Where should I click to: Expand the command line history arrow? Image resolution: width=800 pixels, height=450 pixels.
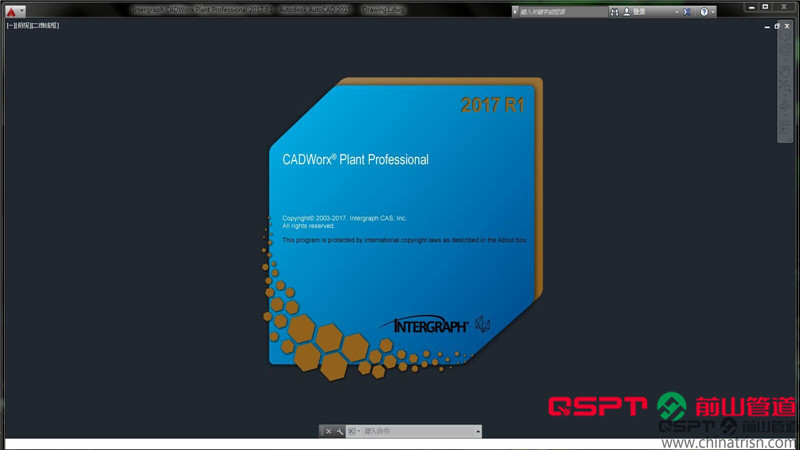[478, 431]
